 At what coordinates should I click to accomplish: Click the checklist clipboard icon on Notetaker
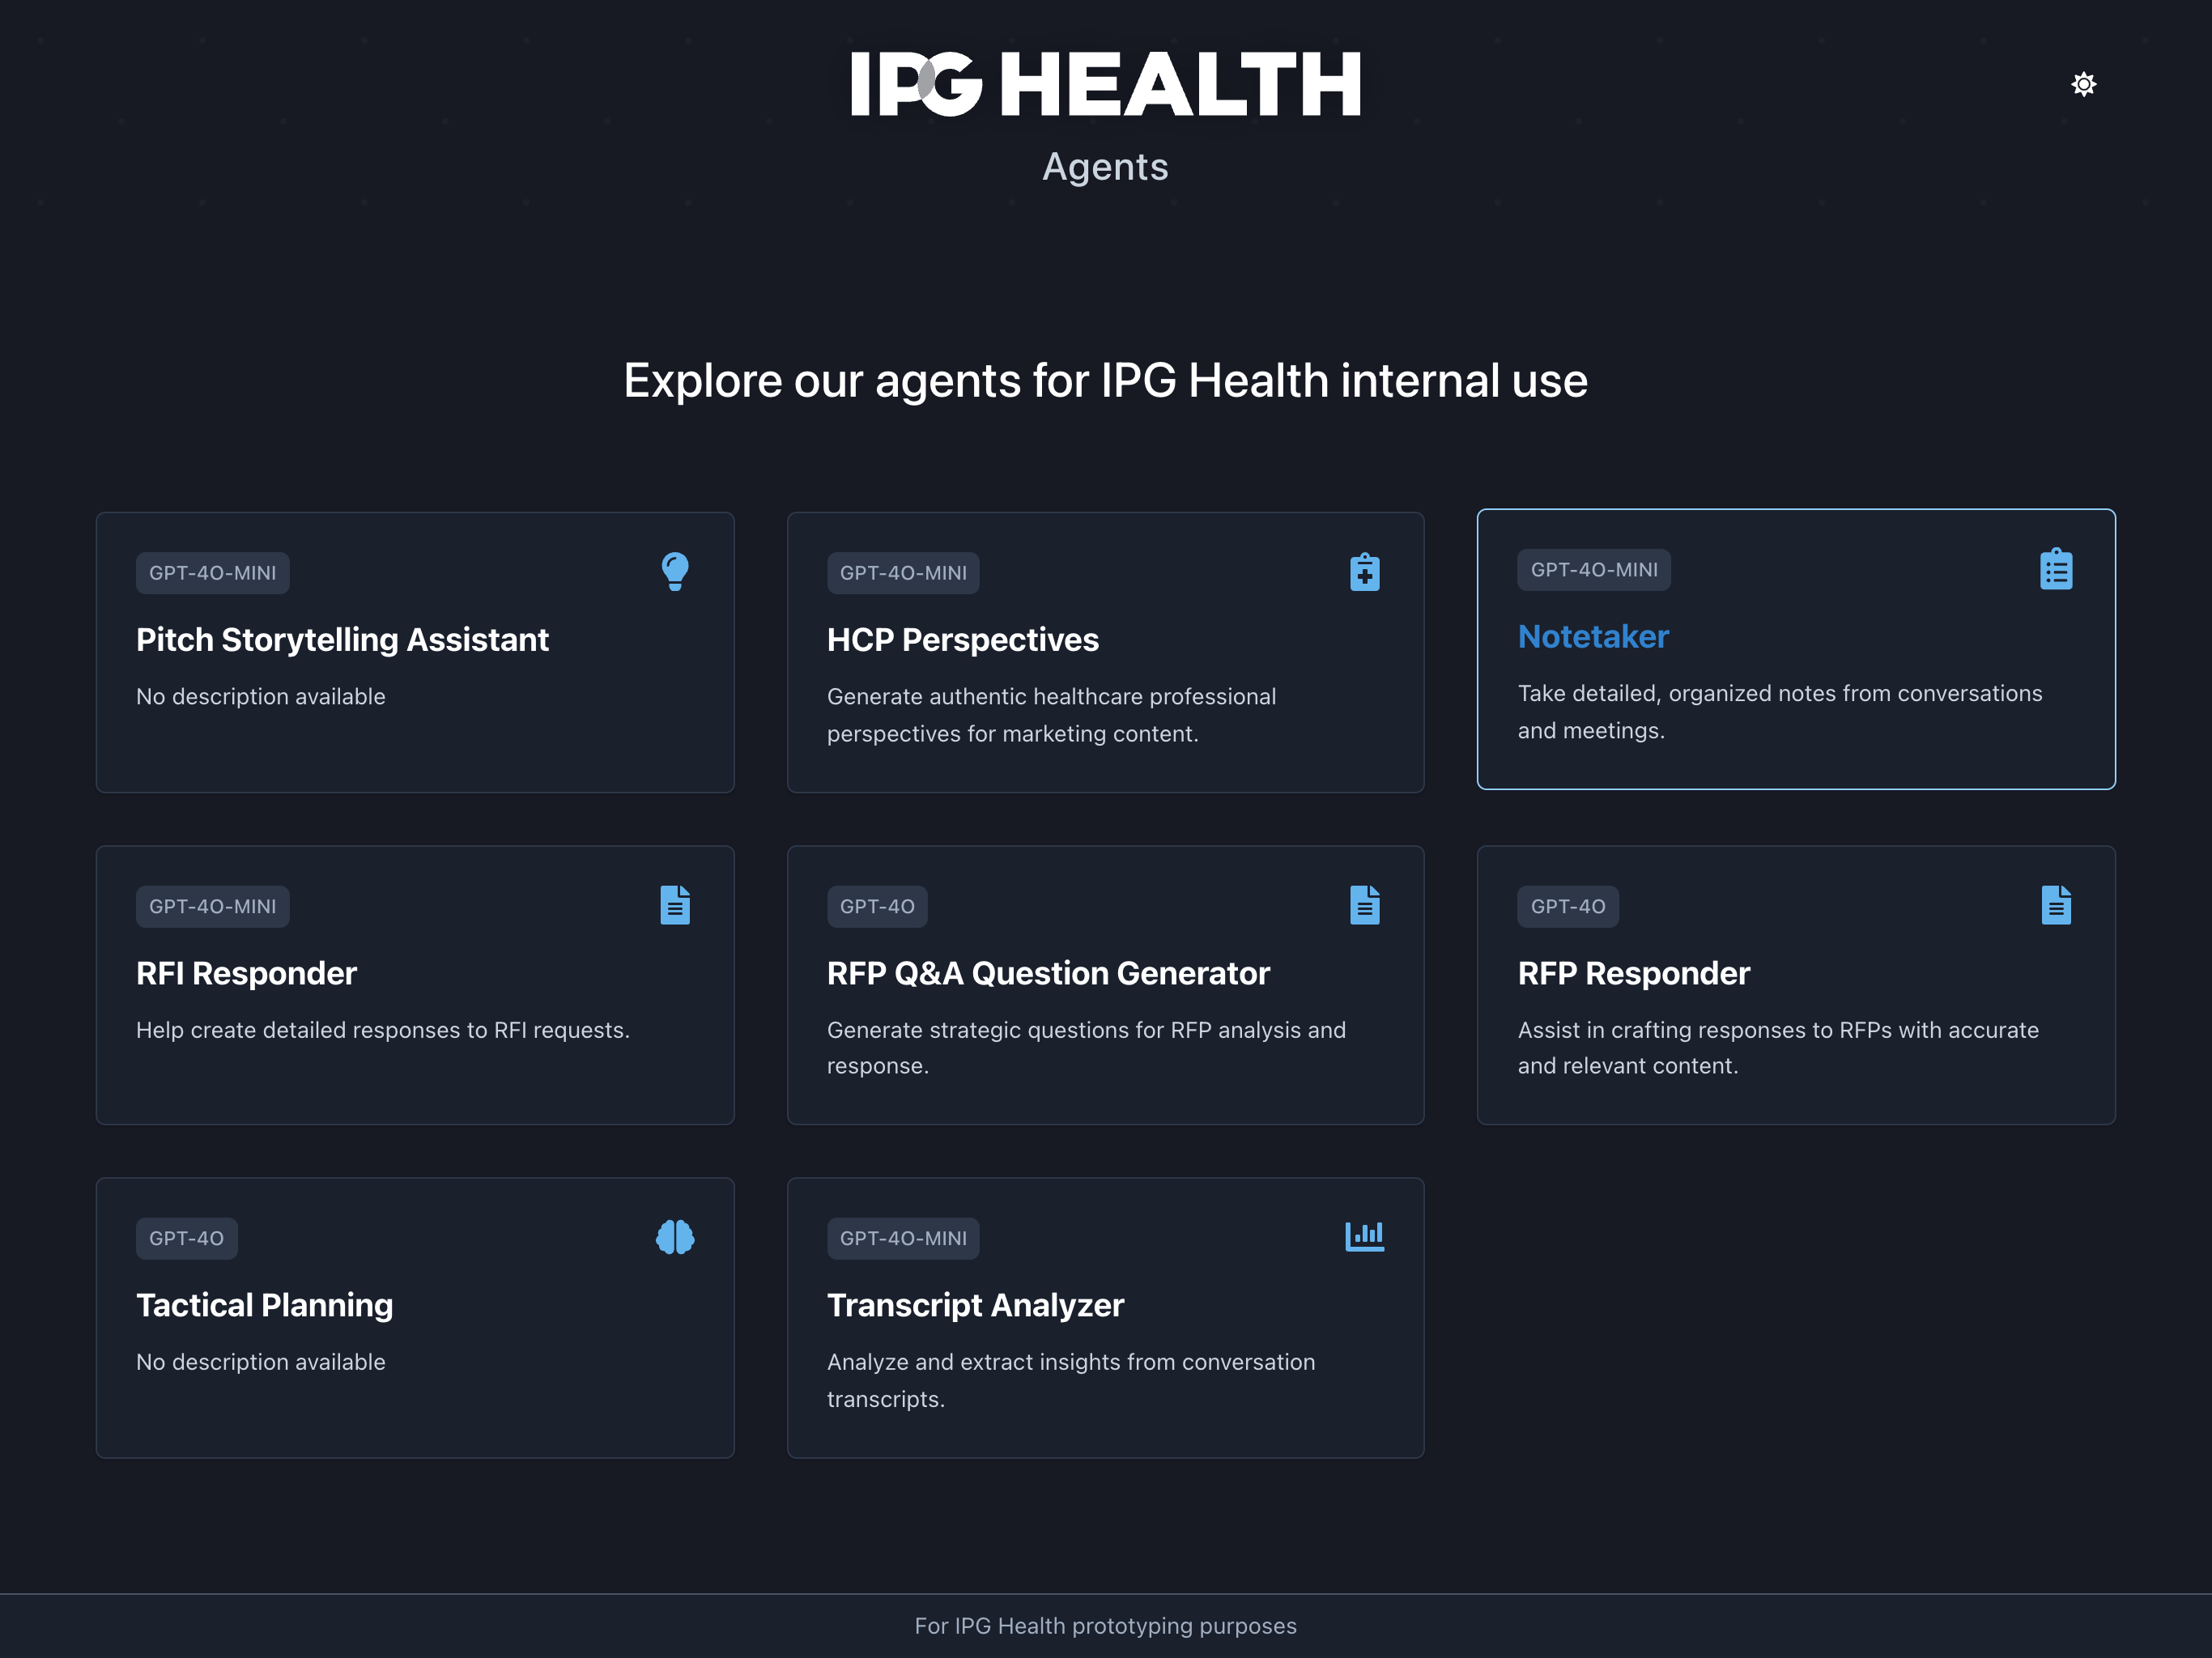(2056, 569)
